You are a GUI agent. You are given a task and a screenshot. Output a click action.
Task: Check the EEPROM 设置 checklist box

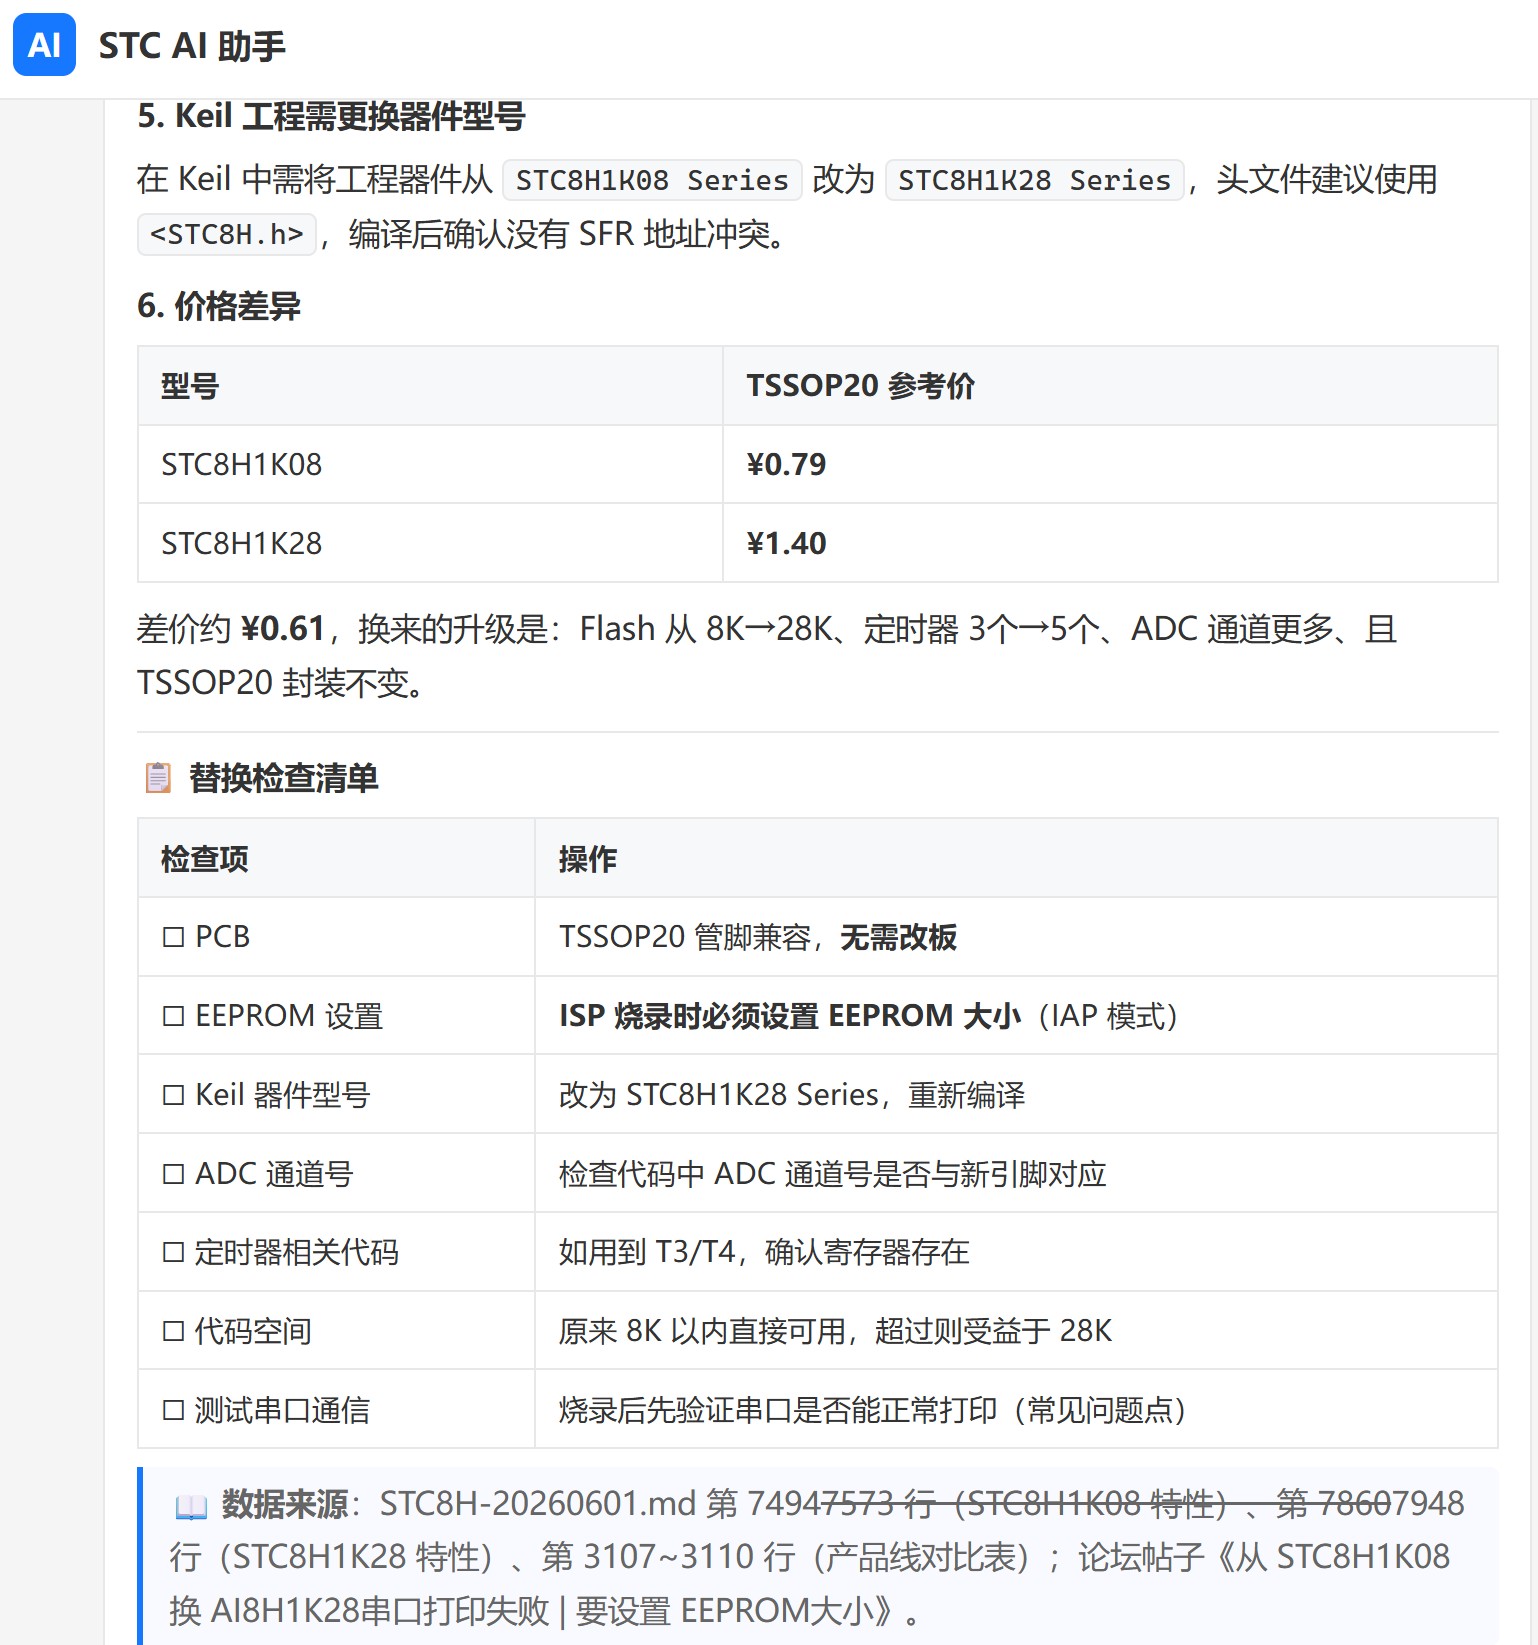pos(174,1016)
